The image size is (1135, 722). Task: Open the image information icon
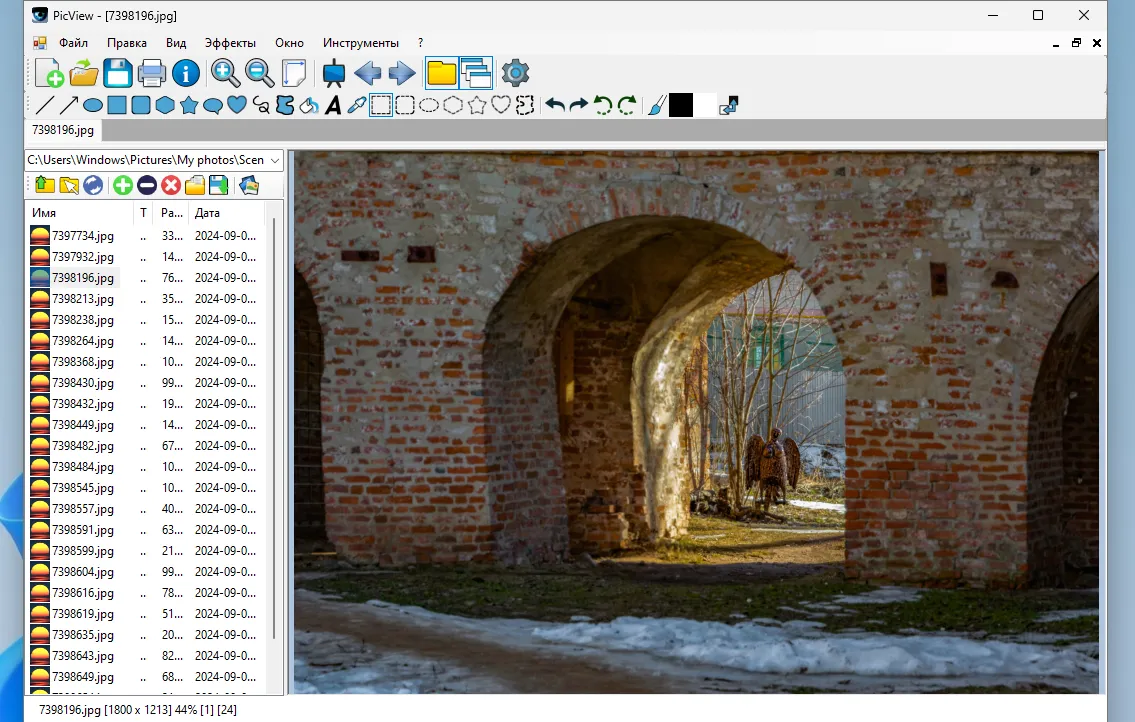(186, 73)
